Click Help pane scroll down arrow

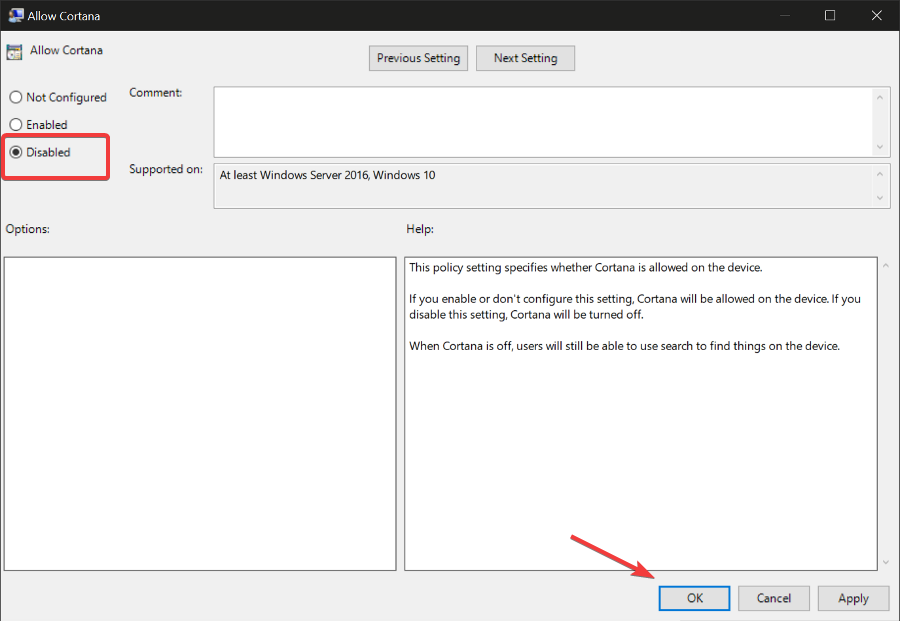tap(886, 562)
